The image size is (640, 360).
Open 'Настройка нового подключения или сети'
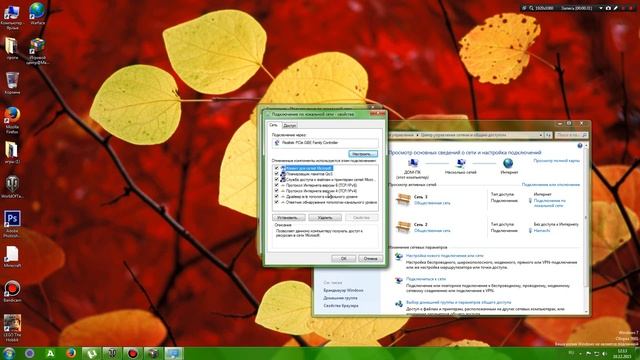tap(444, 256)
